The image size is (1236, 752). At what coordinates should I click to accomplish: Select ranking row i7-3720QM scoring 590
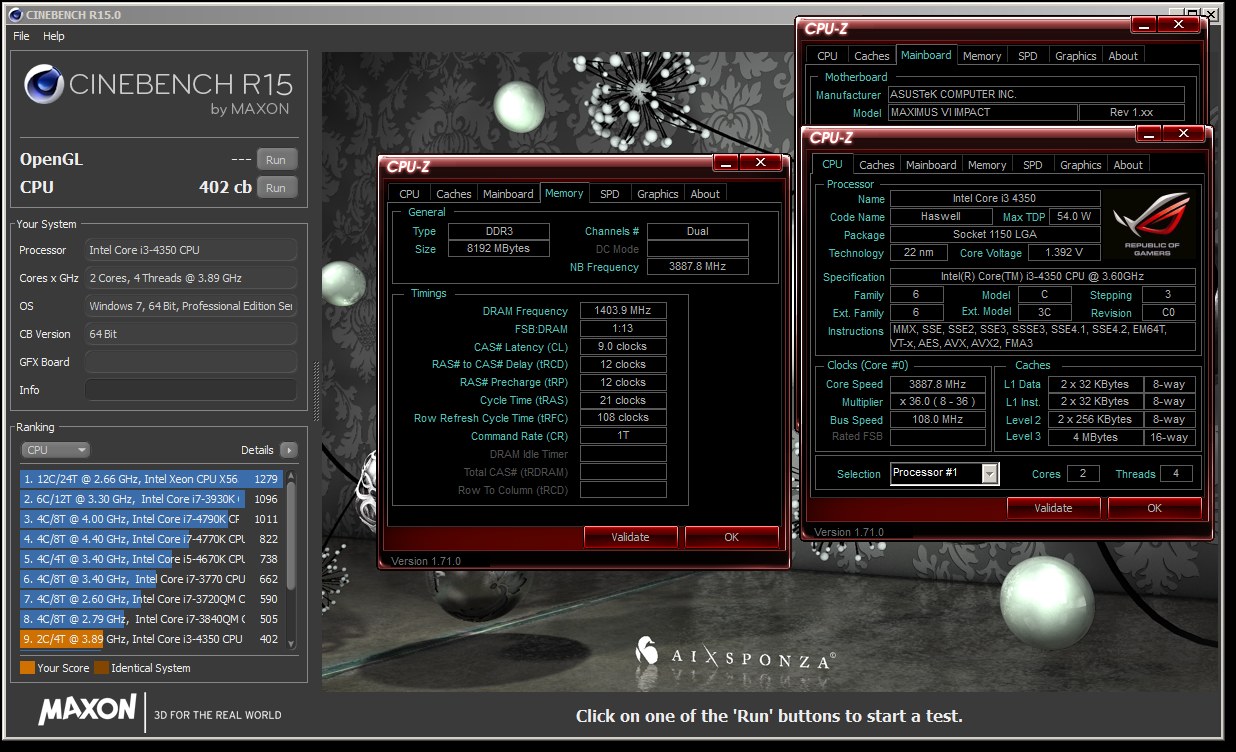pos(151,599)
